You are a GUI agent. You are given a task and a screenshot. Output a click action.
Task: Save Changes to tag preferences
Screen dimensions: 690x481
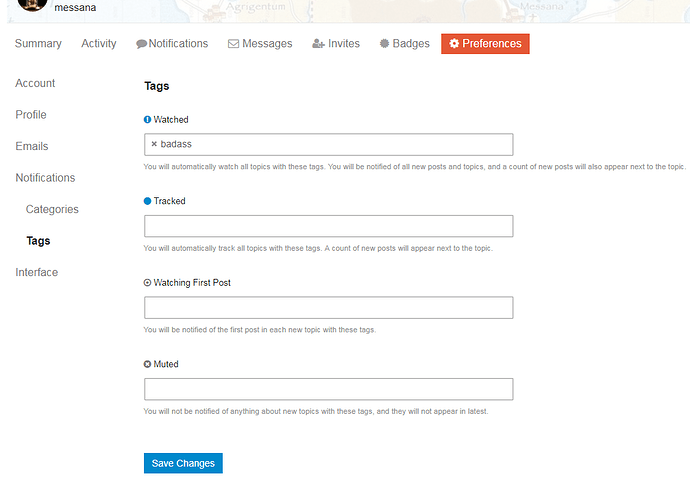point(183,463)
